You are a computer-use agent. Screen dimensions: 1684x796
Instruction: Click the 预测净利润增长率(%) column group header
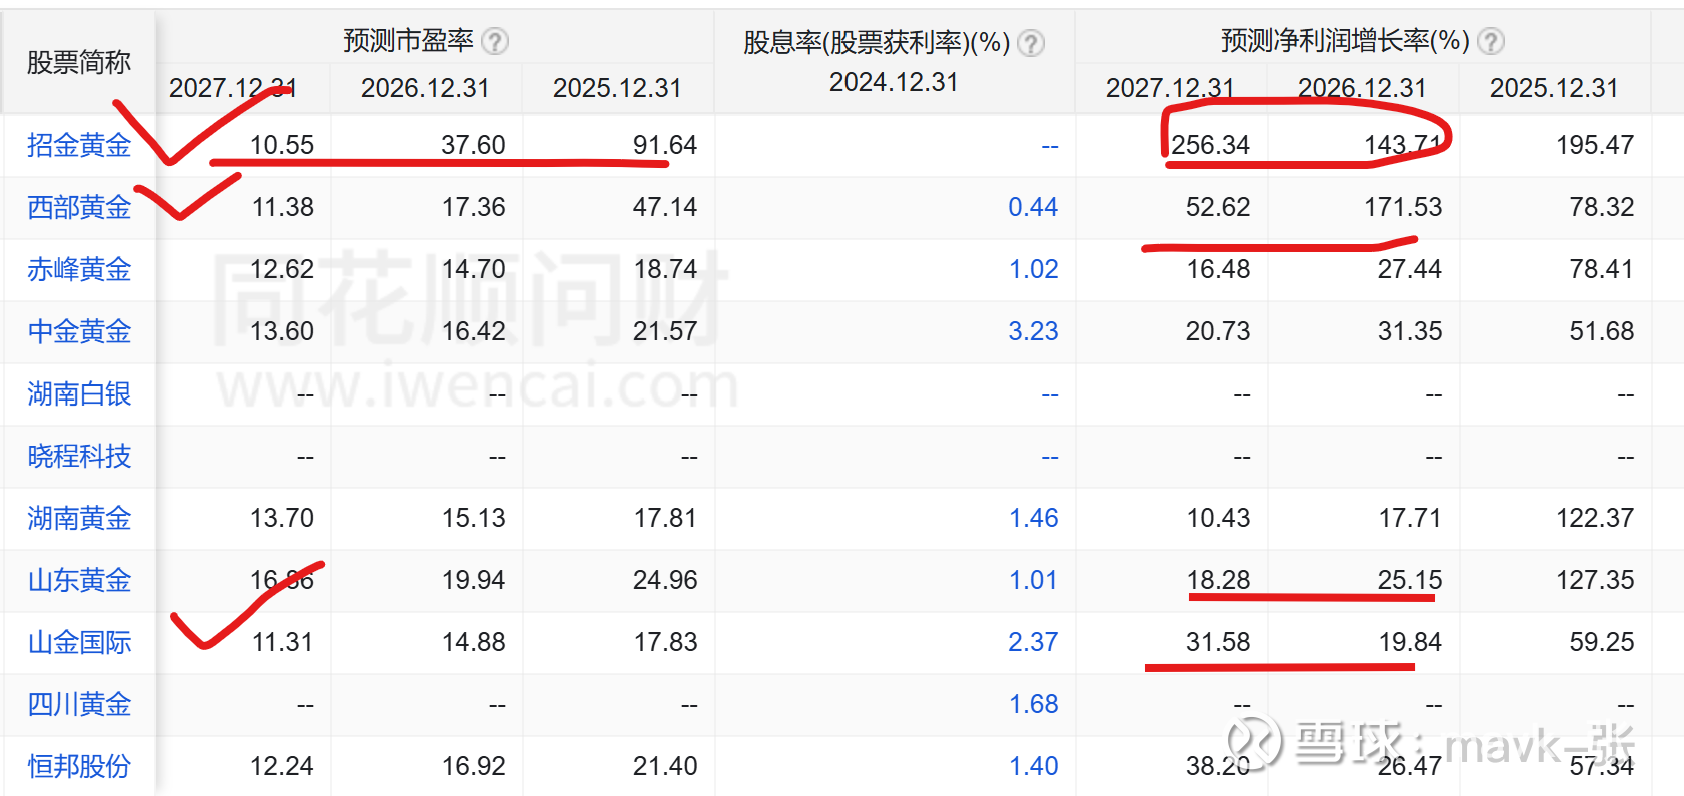point(1345,40)
